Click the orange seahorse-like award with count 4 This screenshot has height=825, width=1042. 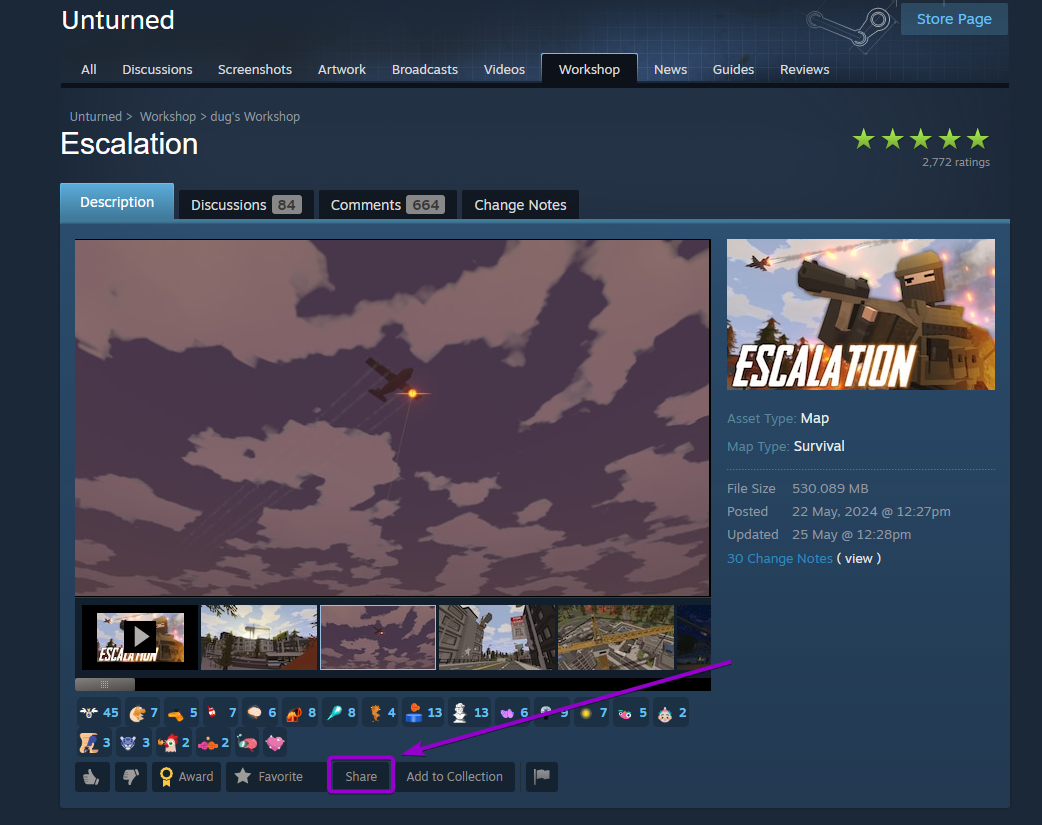381,713
